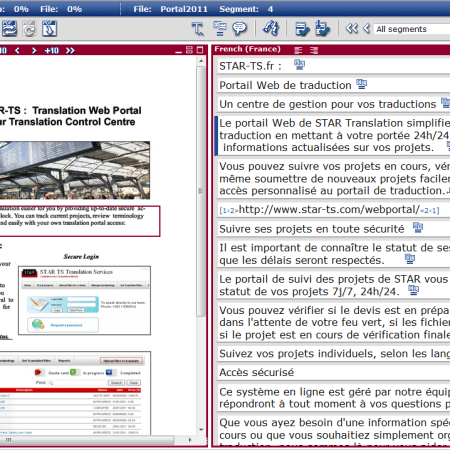Open the All segments filter dropdown
The image size is (450, 450).
(412, 29)
